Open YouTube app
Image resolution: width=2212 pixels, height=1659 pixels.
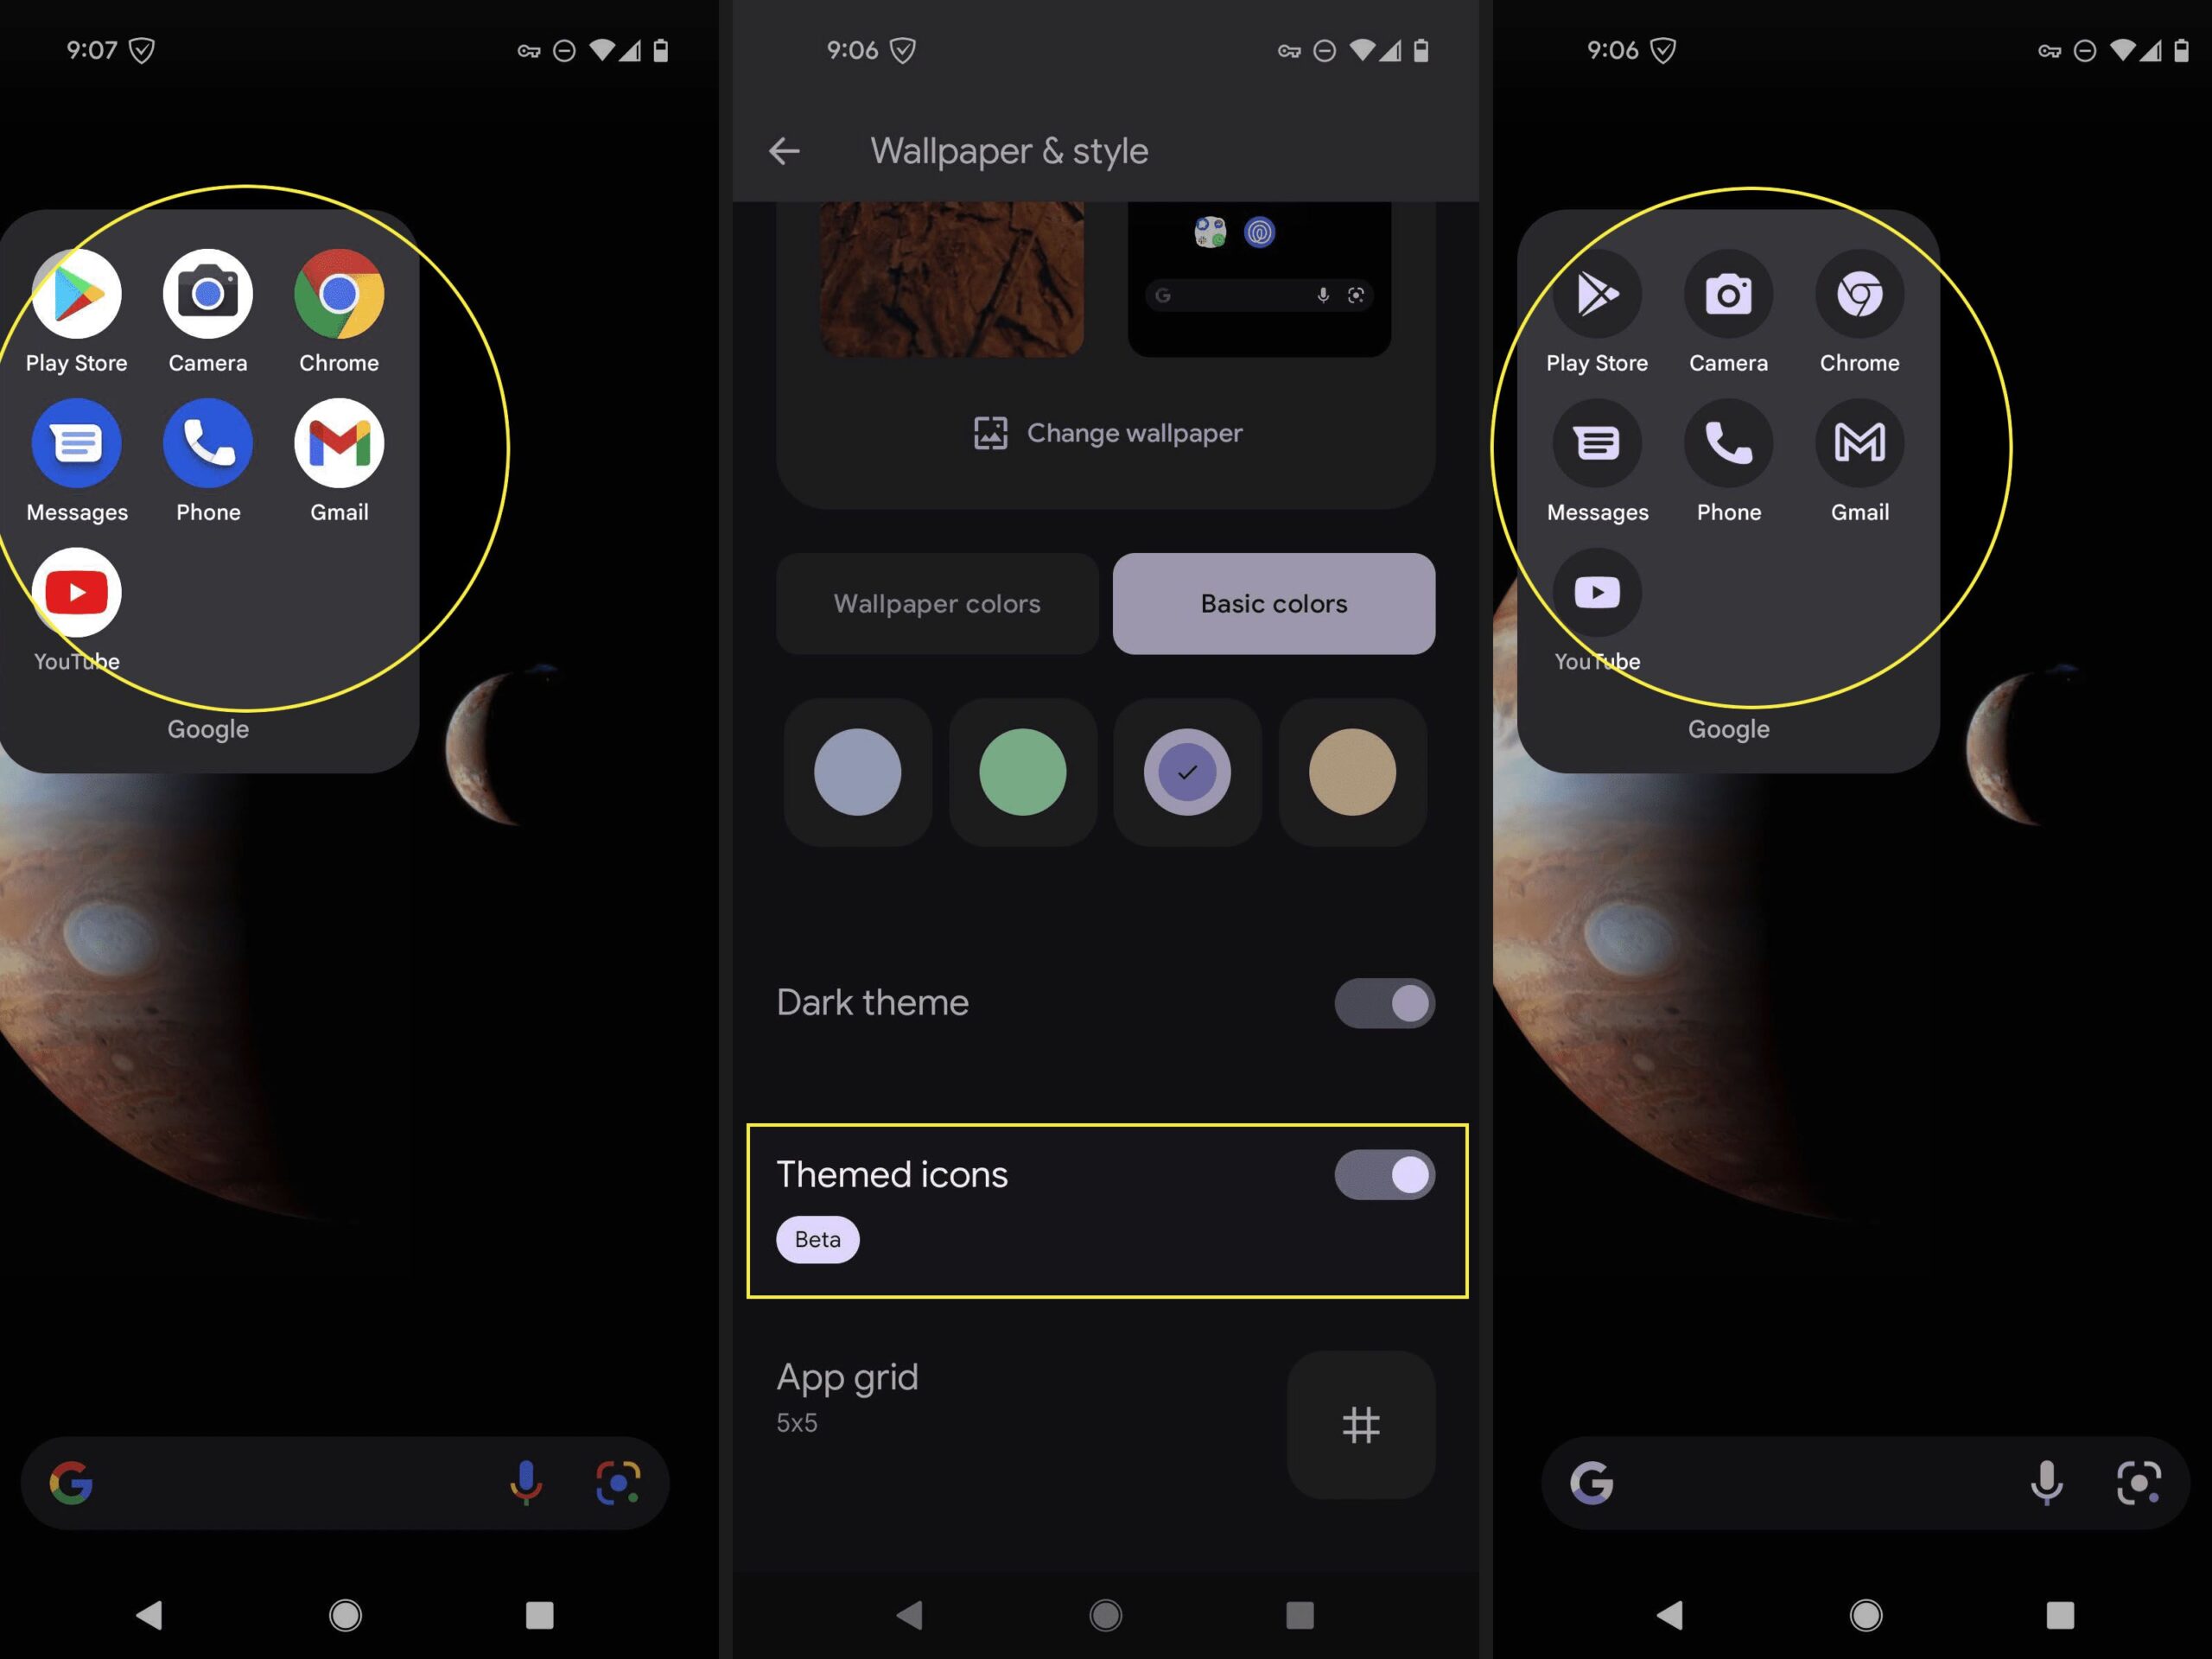pos(77,593)
